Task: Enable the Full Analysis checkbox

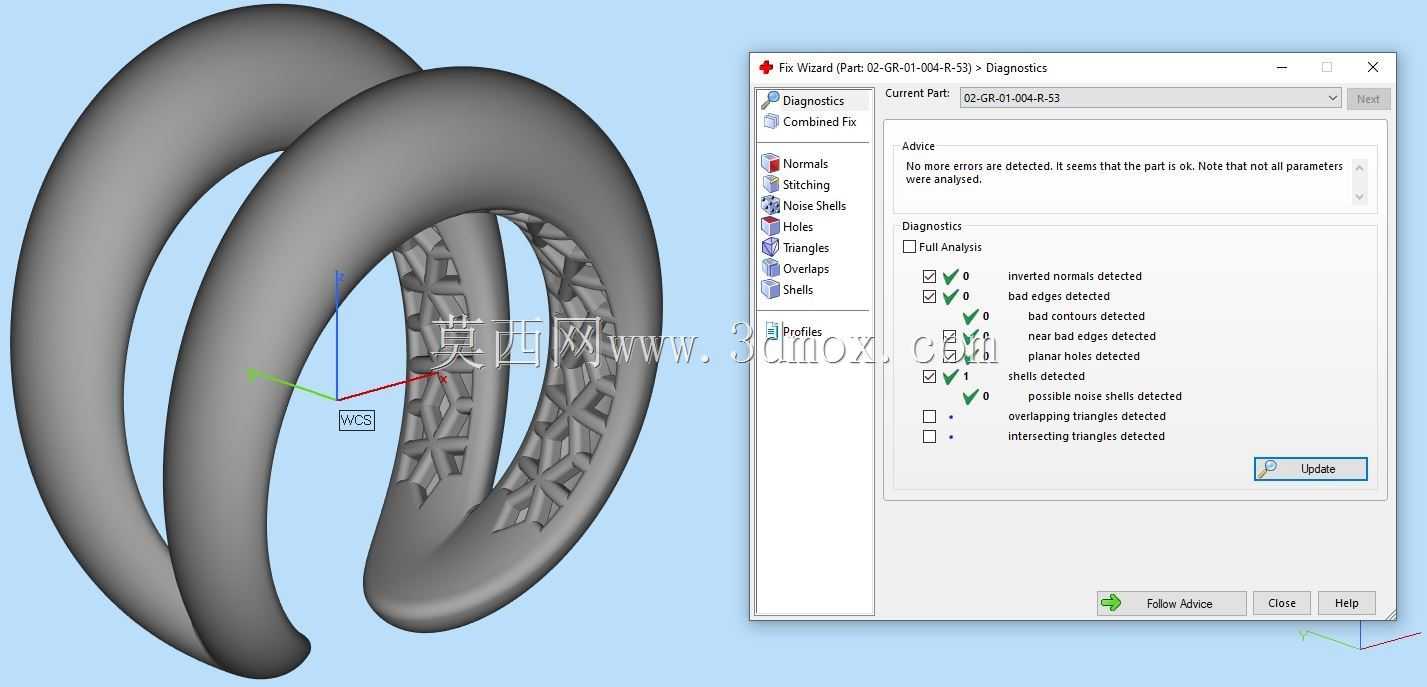Action: (909, 247)
